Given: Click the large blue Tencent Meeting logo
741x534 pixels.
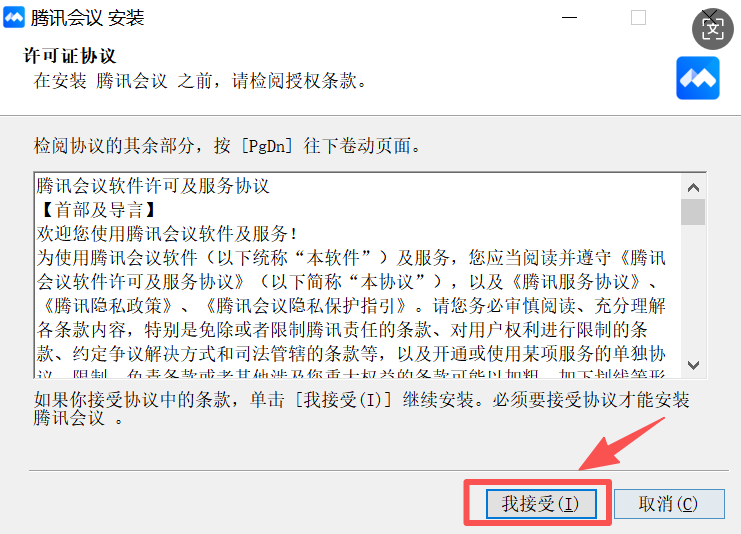Looking at the screenshot, I should point(698,78).
